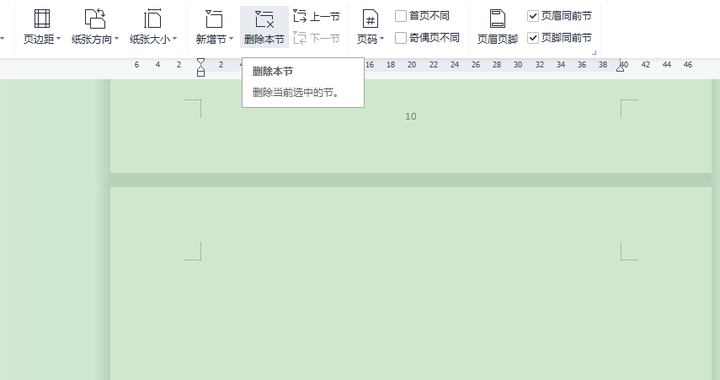The image size is (720, 380).
Task: Click the 新增节 add section icon
Action: pyautogui.click(x=214, y=19)
